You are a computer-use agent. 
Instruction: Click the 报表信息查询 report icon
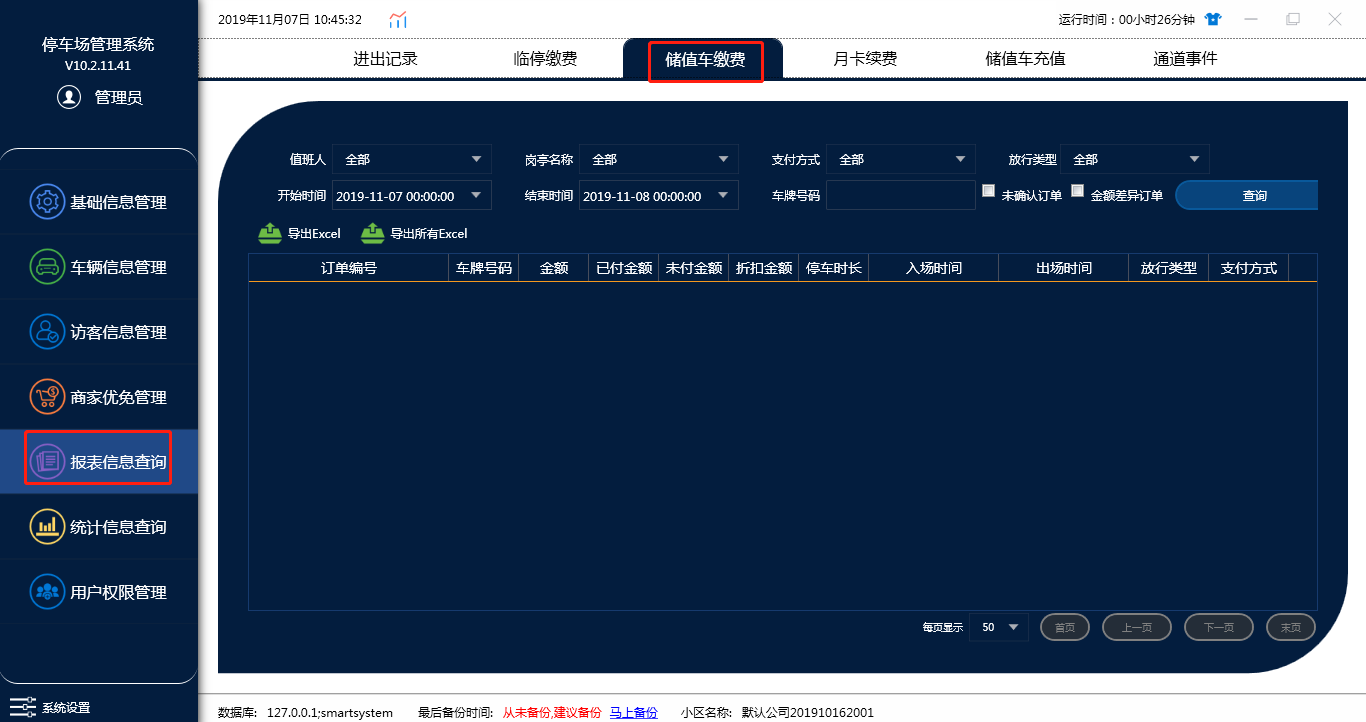tap(47, 462)
